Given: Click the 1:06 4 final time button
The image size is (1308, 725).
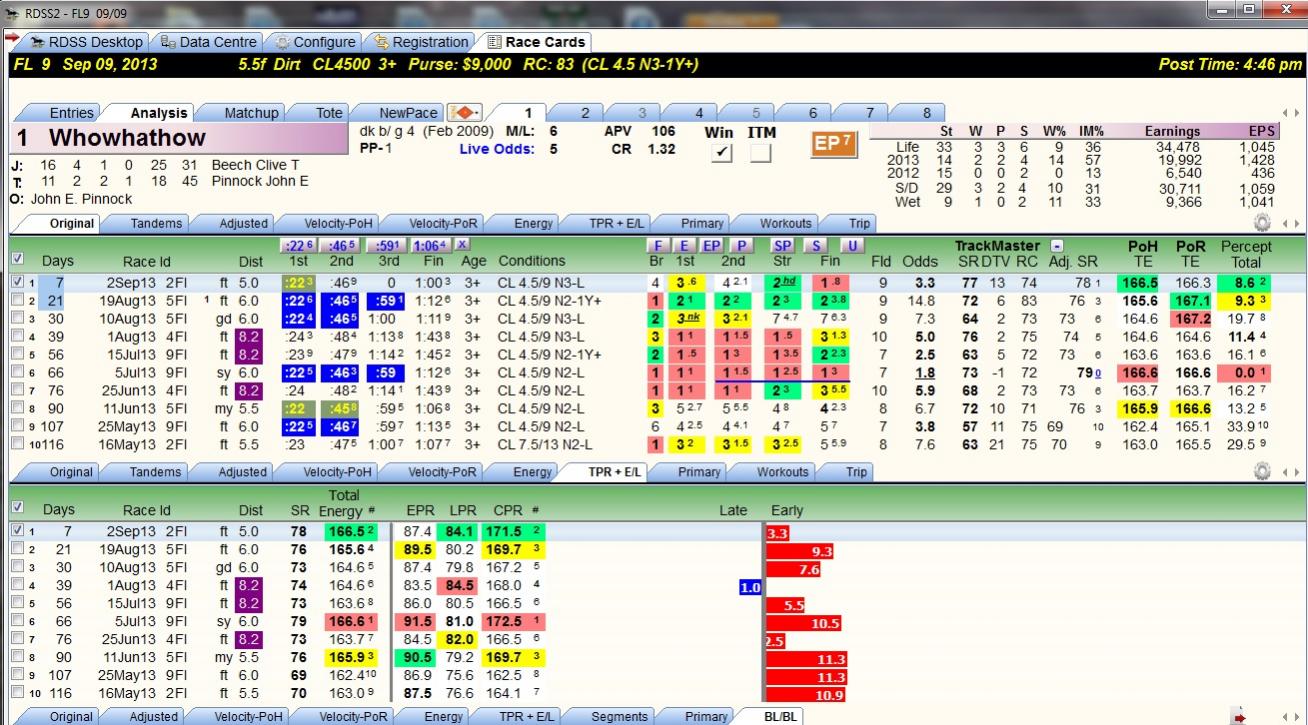Looking at the screenshot, I should pyautogui.click(x=432, y=245).
